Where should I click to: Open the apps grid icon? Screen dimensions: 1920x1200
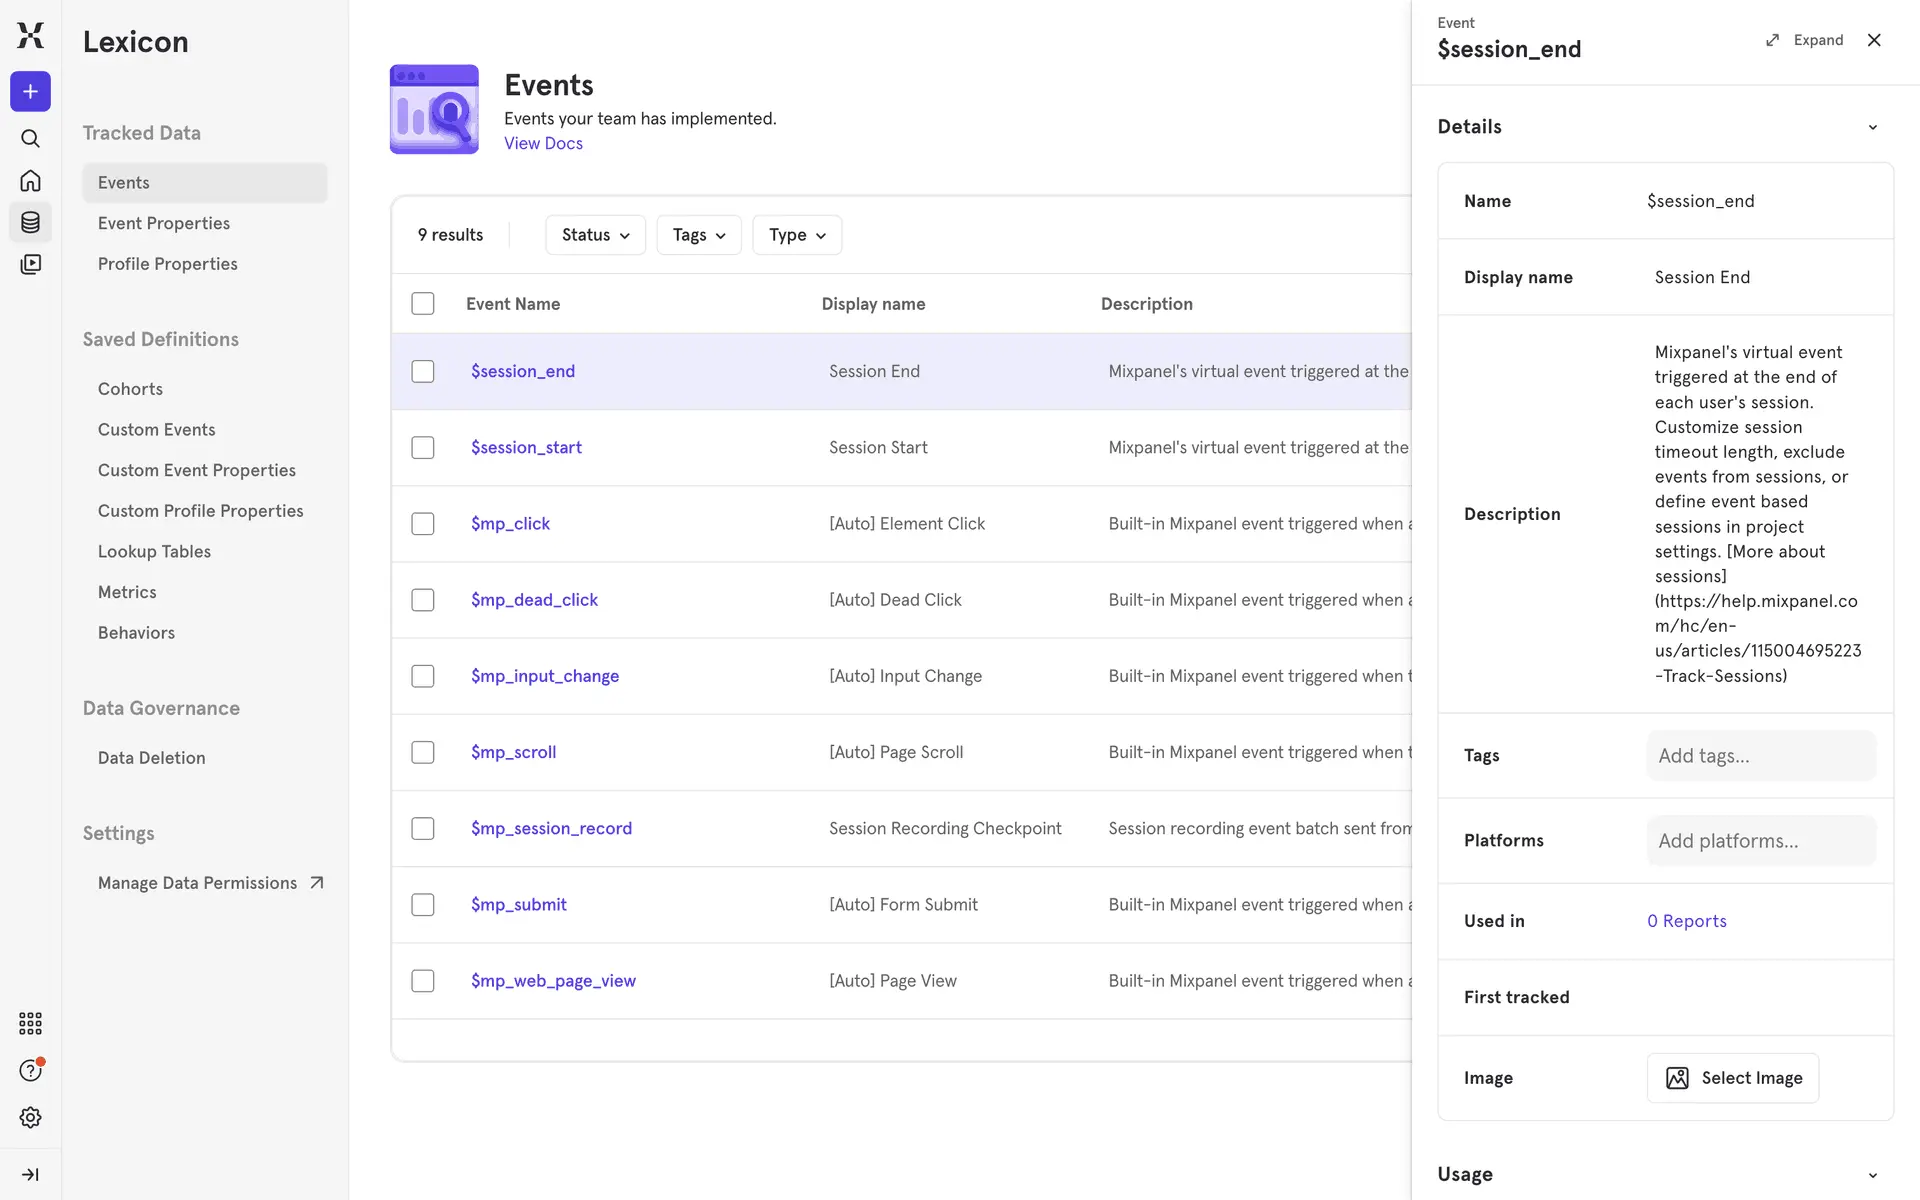pos(30,1023)
